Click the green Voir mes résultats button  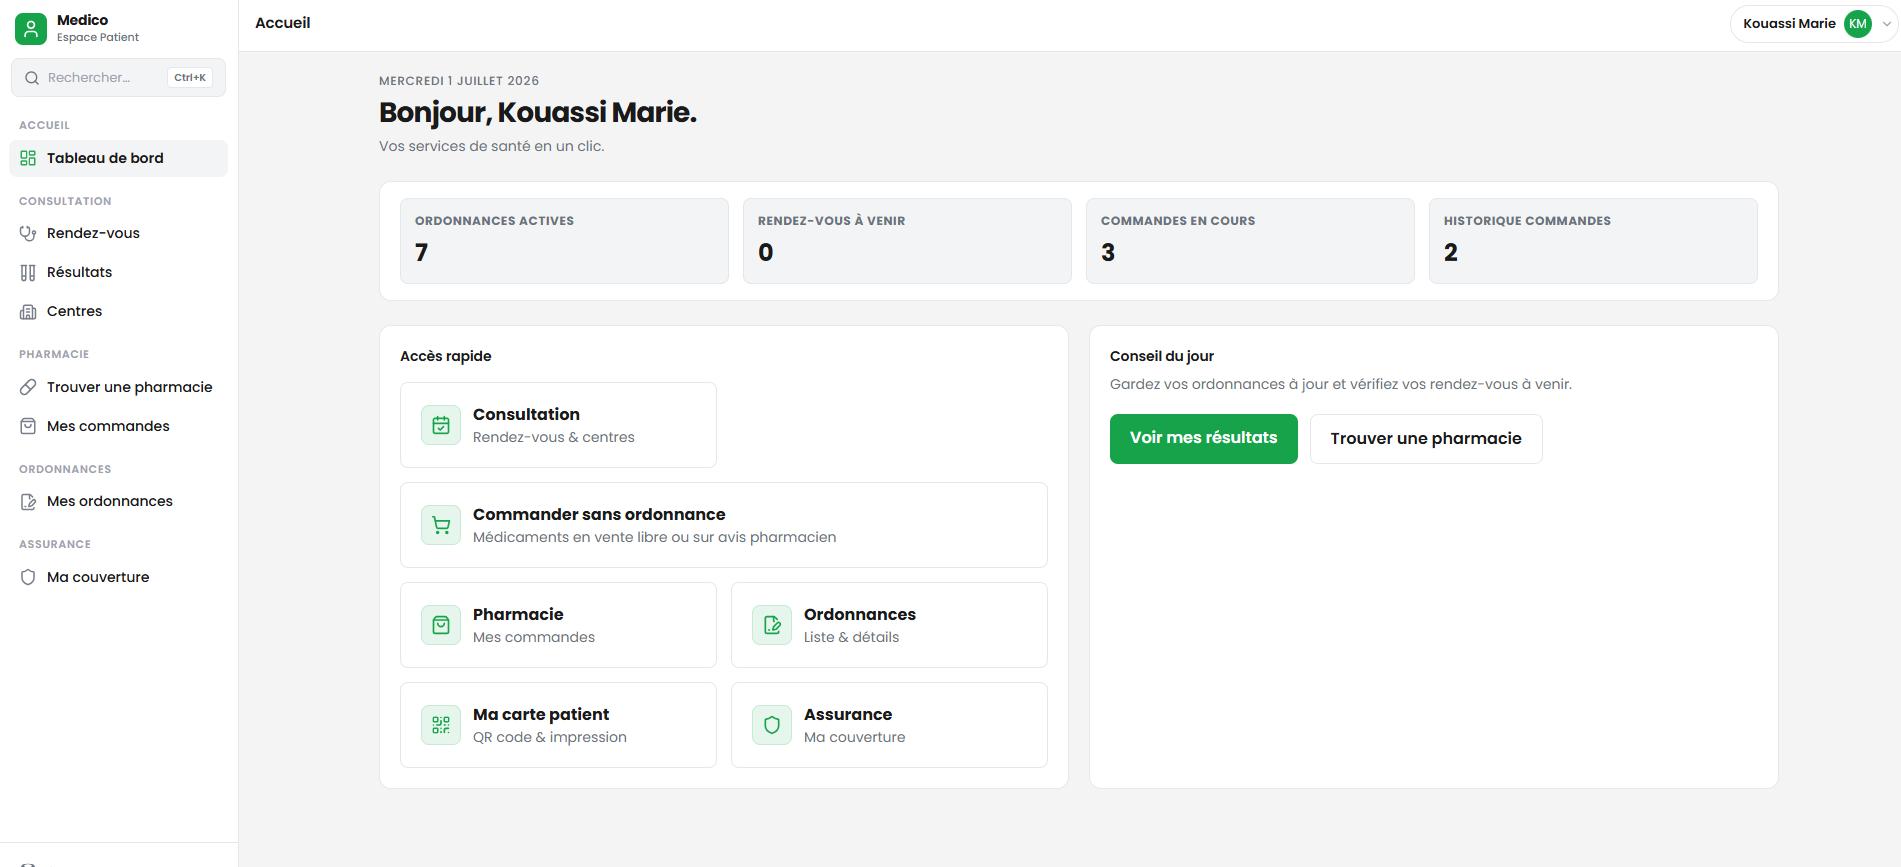[x=1203, y=439]
